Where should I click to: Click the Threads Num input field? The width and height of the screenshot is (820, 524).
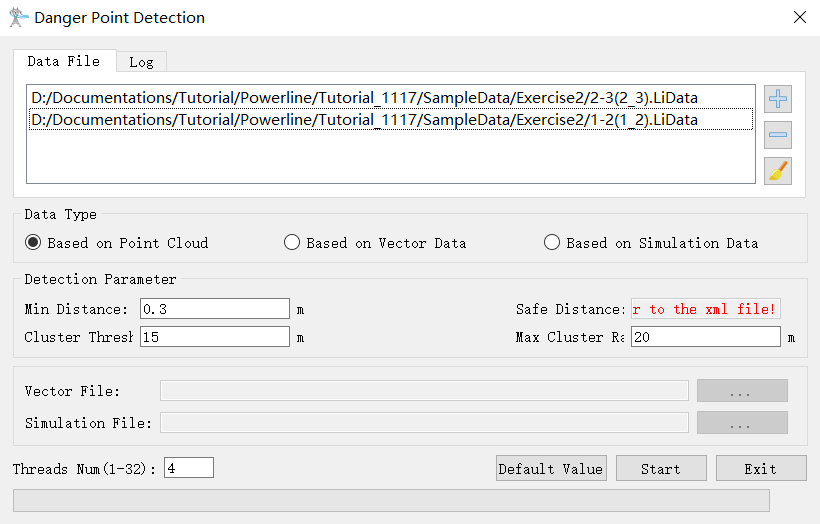[189, 468]
